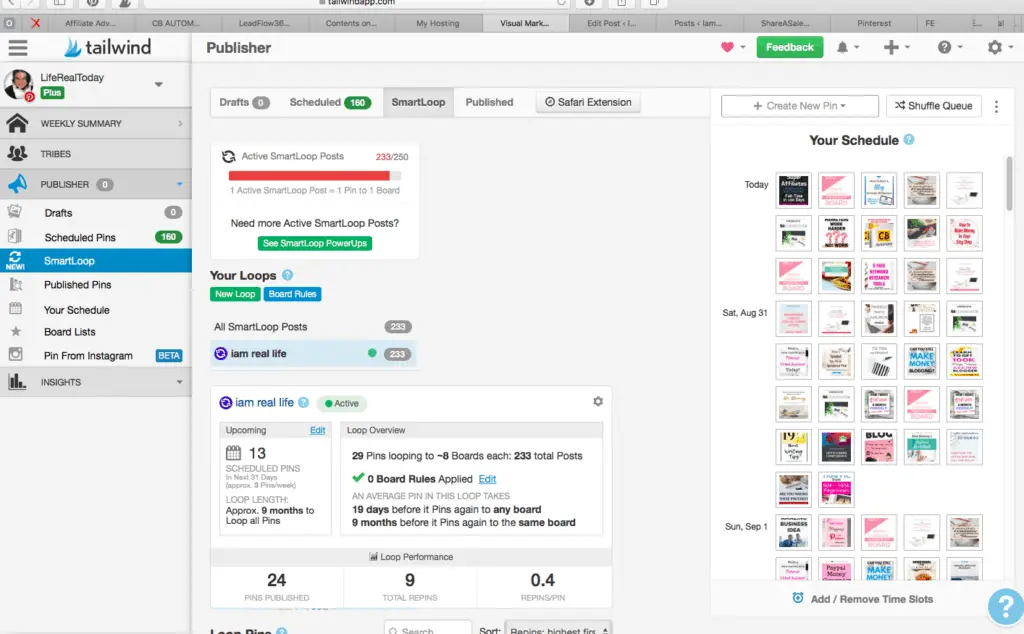
Task: Click the Board Lists star icon
Action: [x=16, y=332]
